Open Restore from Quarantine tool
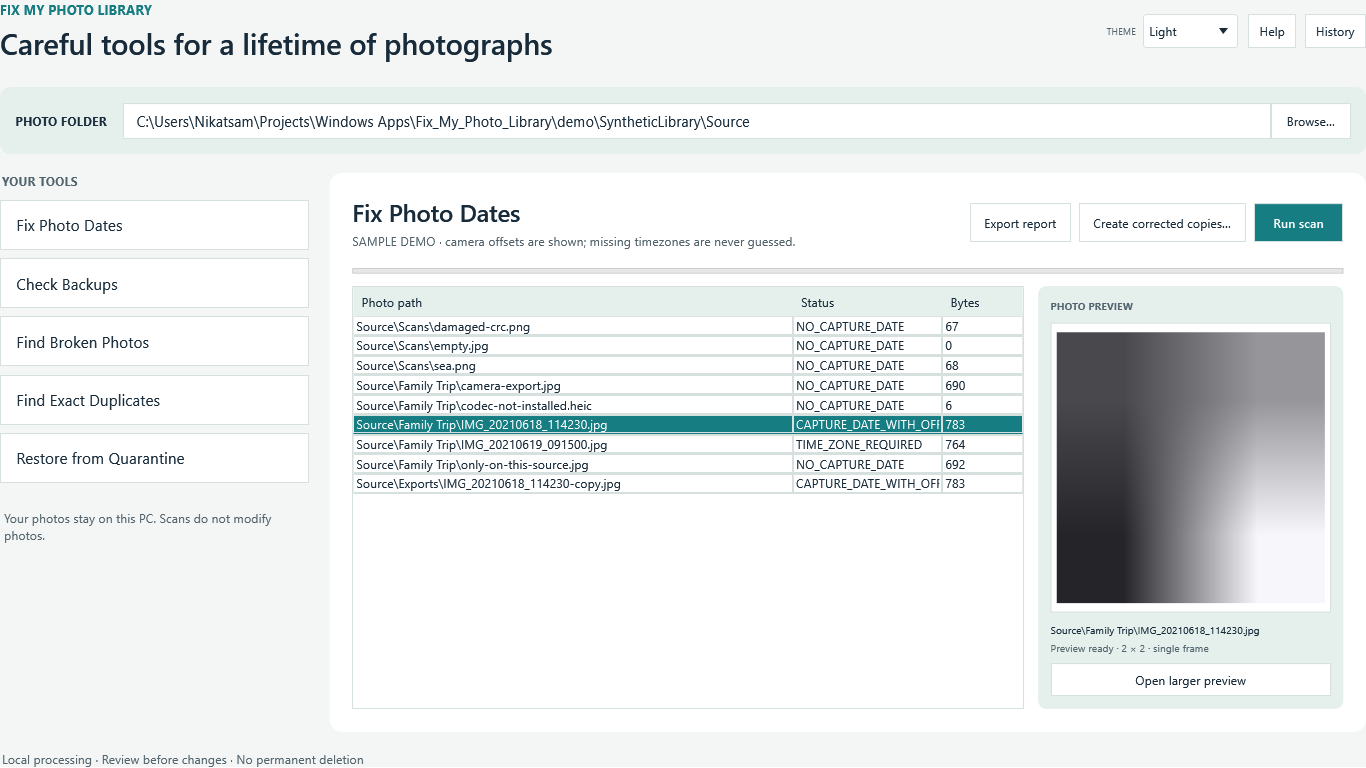The width and height of the screenshot is (1366, 768). coord(154,458)
